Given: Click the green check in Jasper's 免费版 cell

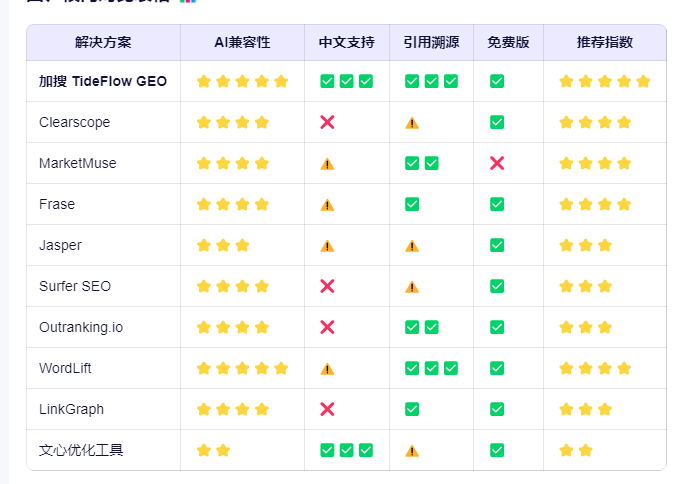Looking at the screenshot, I should [497, 245].
